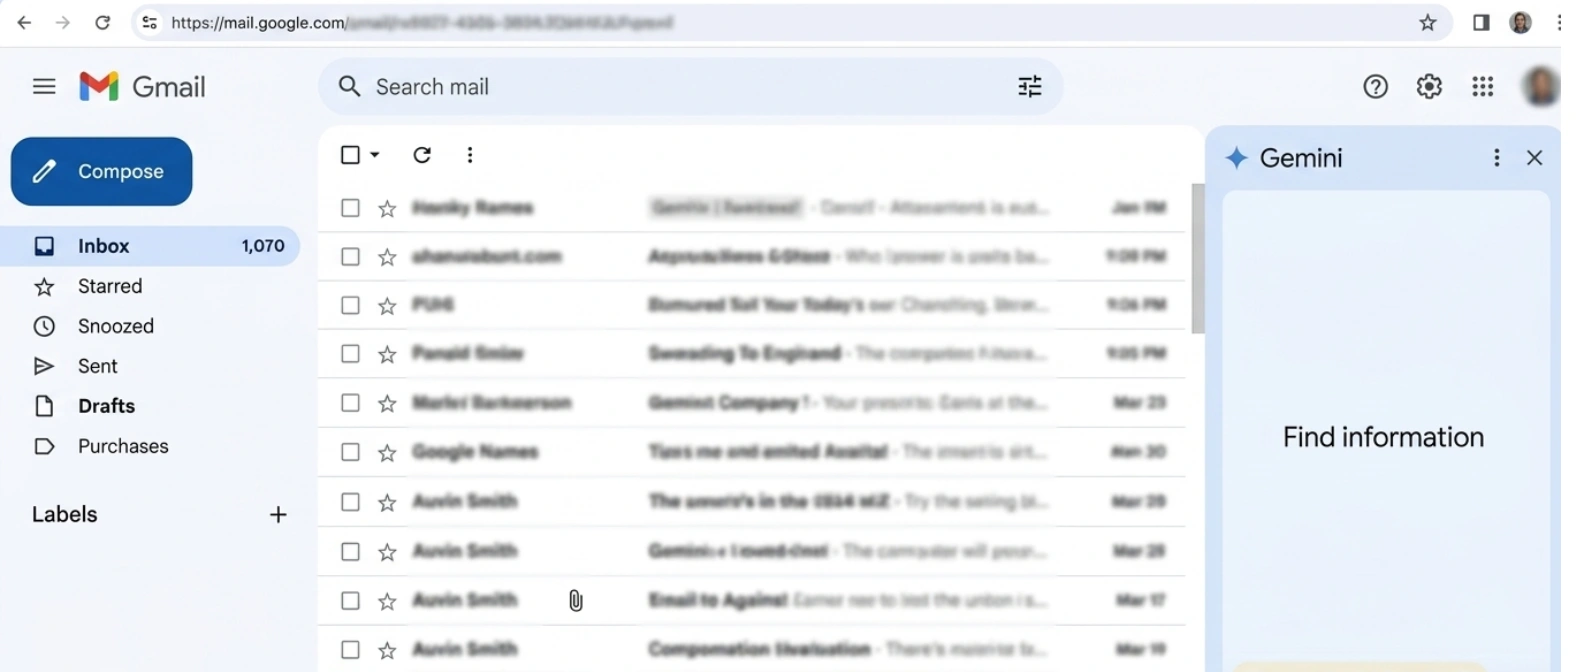The image size is (1584, 672).
Task: Open the Google account avatar in Gmail
Action: pos(1541,87)
